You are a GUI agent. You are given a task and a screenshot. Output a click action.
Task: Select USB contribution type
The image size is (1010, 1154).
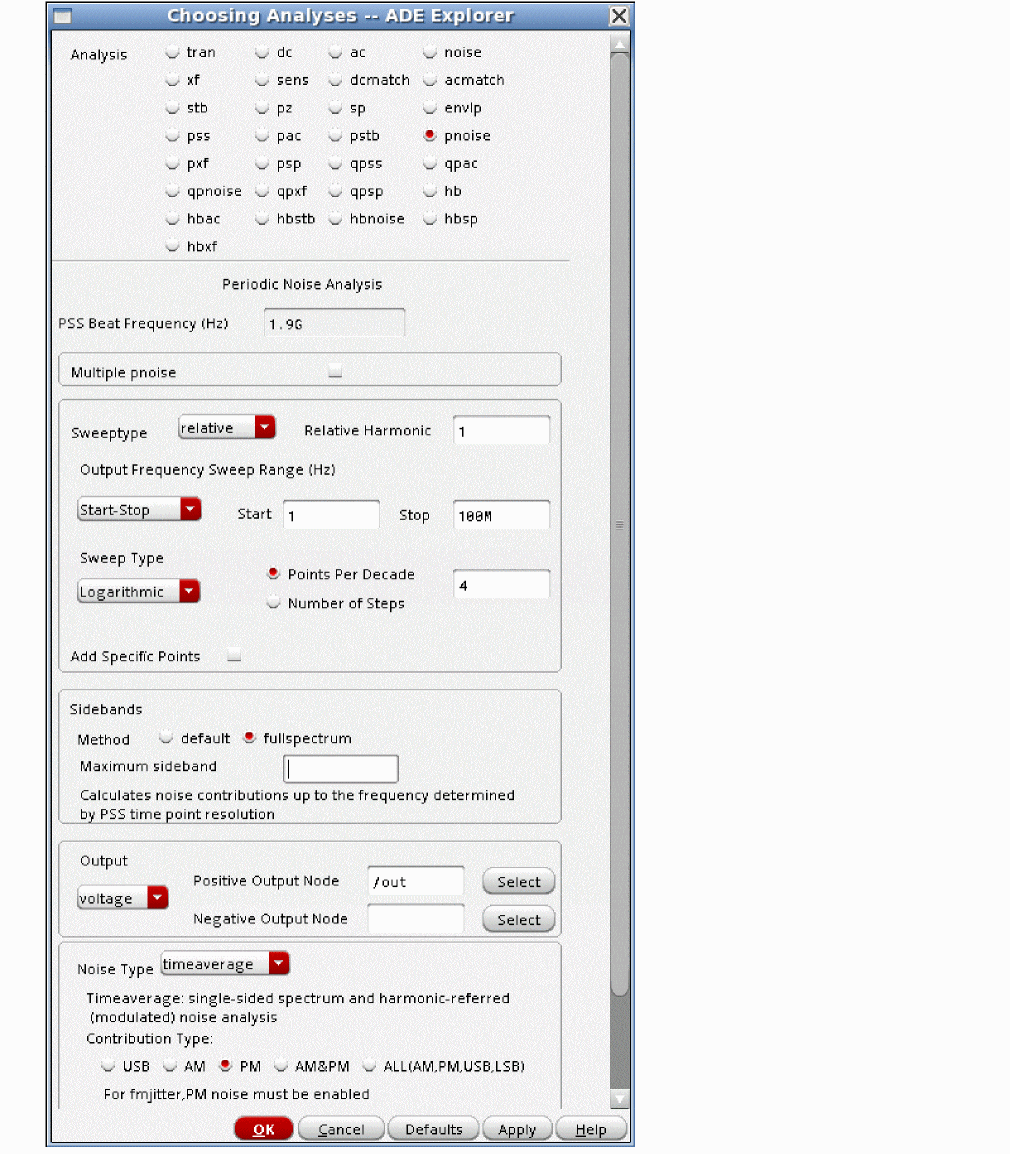(x=109, y=1066)
